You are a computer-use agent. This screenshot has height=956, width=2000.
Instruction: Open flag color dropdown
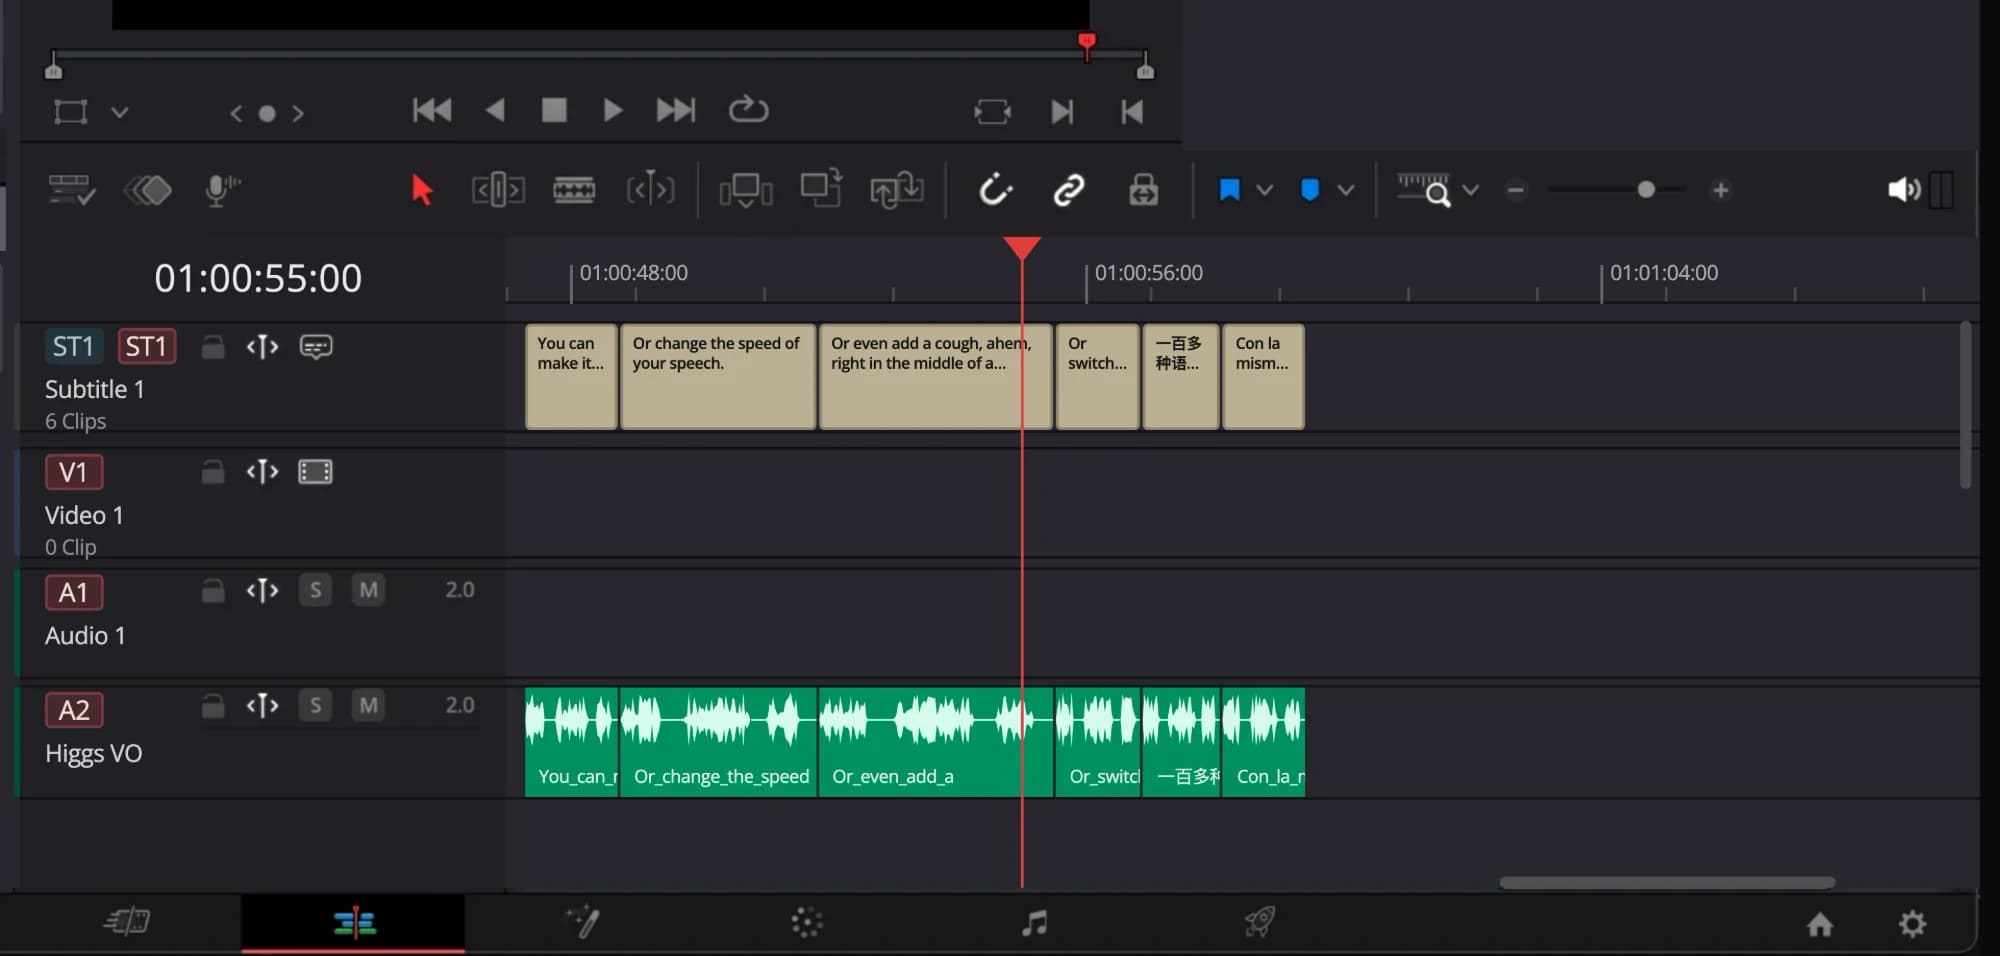point(1265,189)
